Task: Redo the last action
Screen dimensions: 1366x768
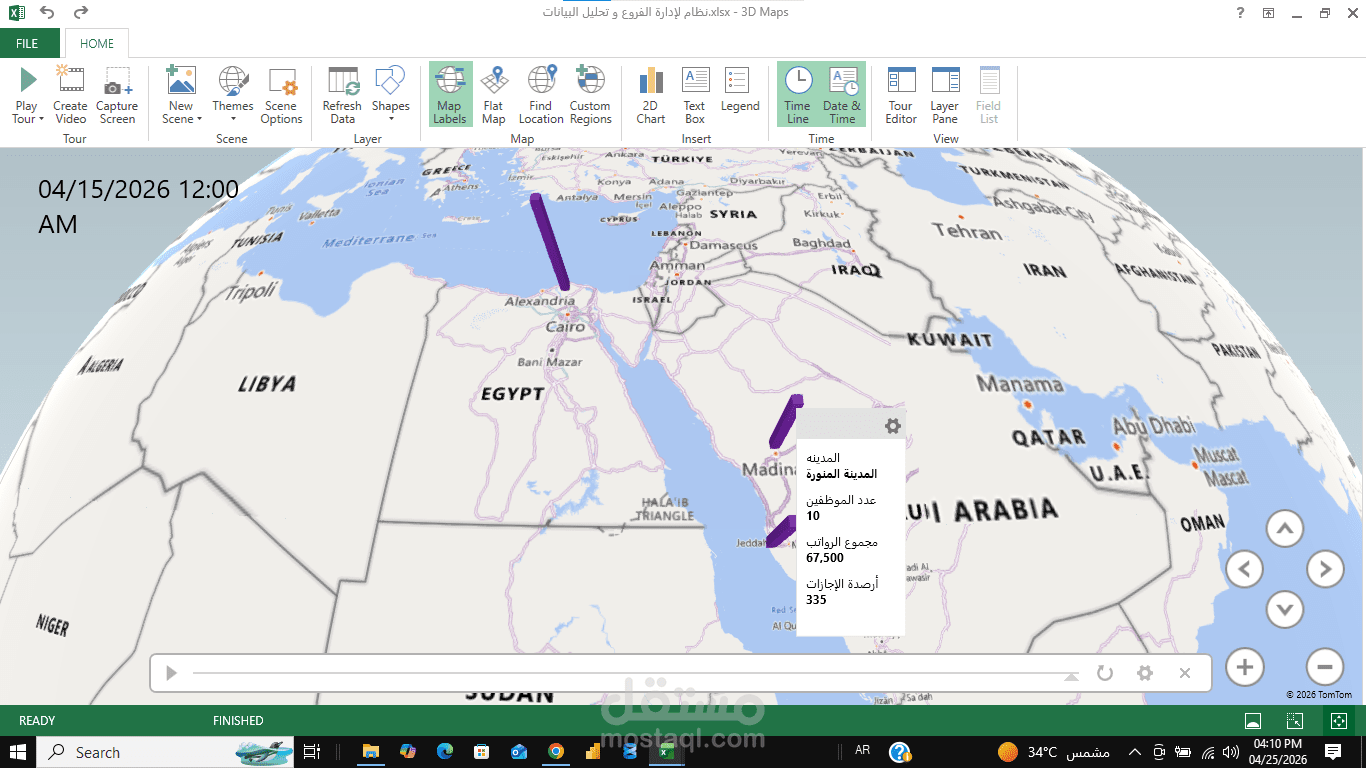Action: pyautogui.click(x=81, y=13)
